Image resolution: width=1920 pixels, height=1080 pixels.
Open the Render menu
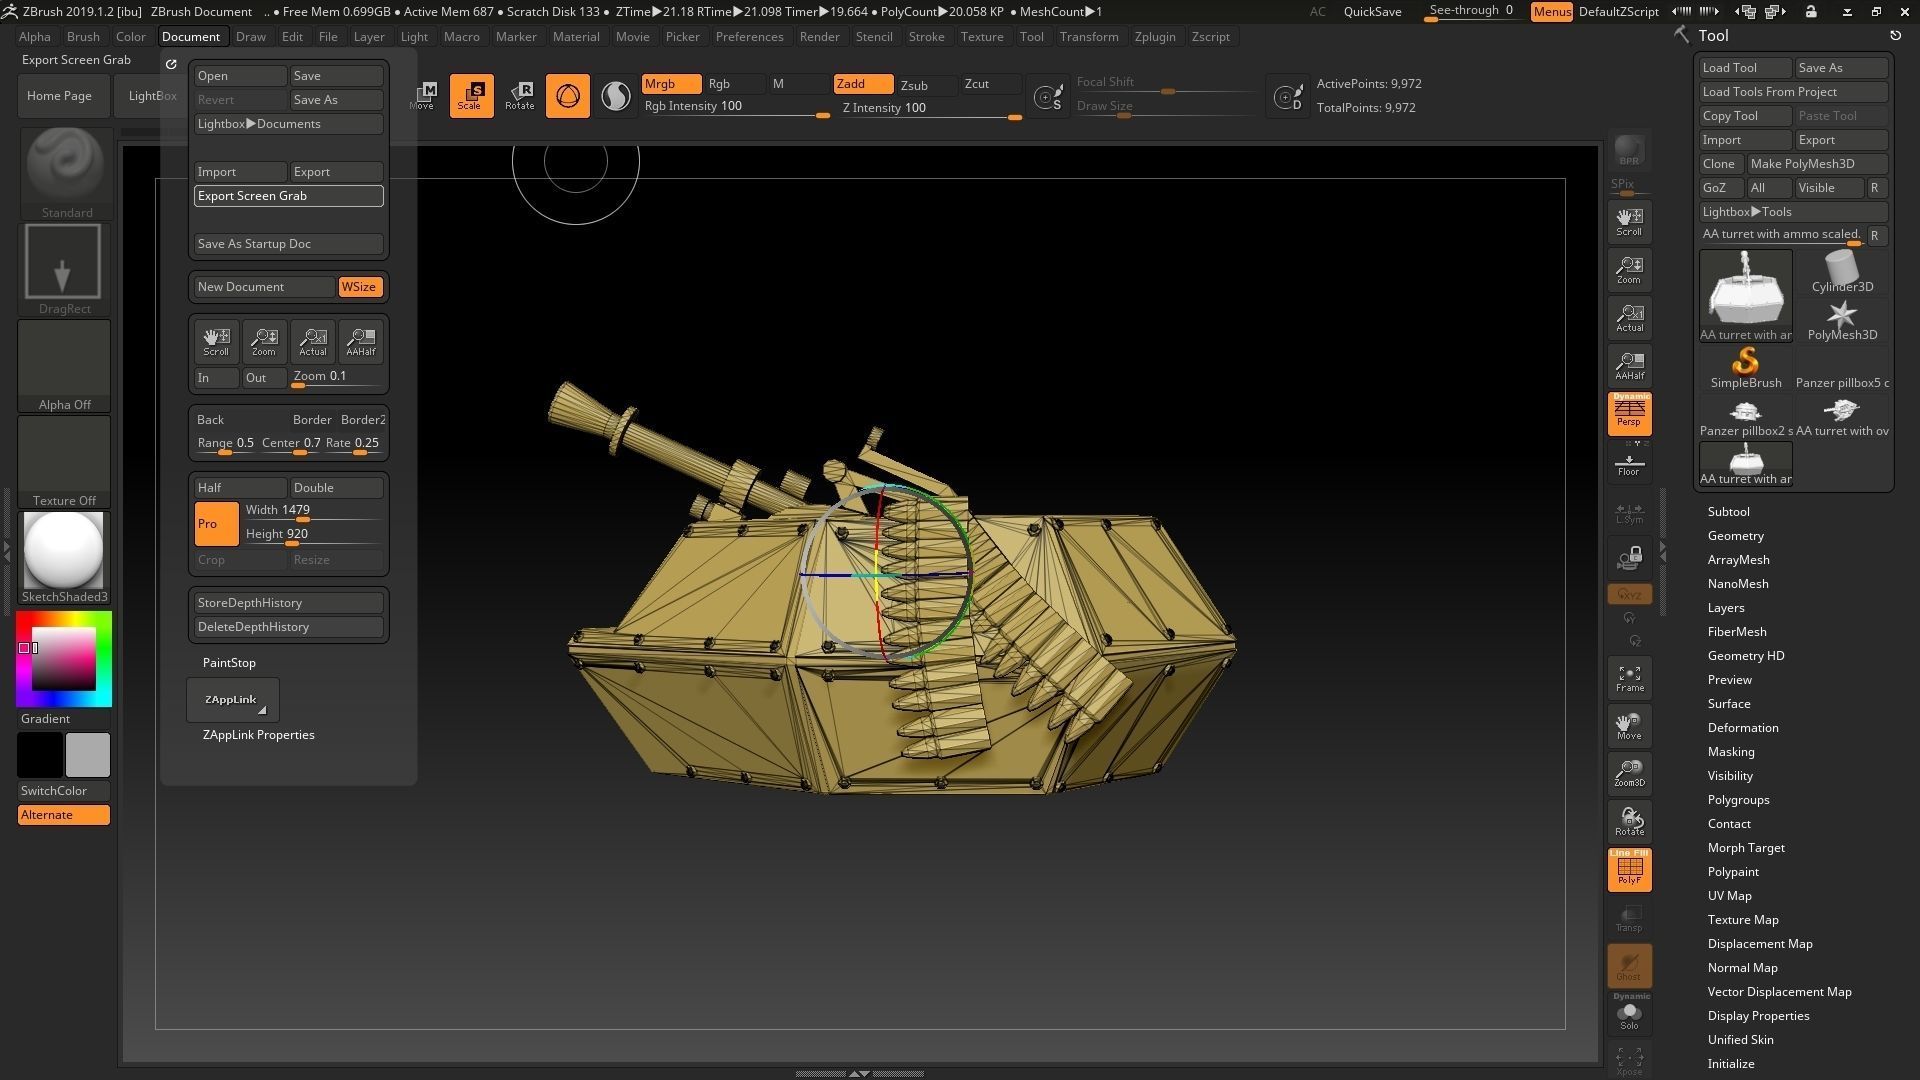tap(819, 37)
